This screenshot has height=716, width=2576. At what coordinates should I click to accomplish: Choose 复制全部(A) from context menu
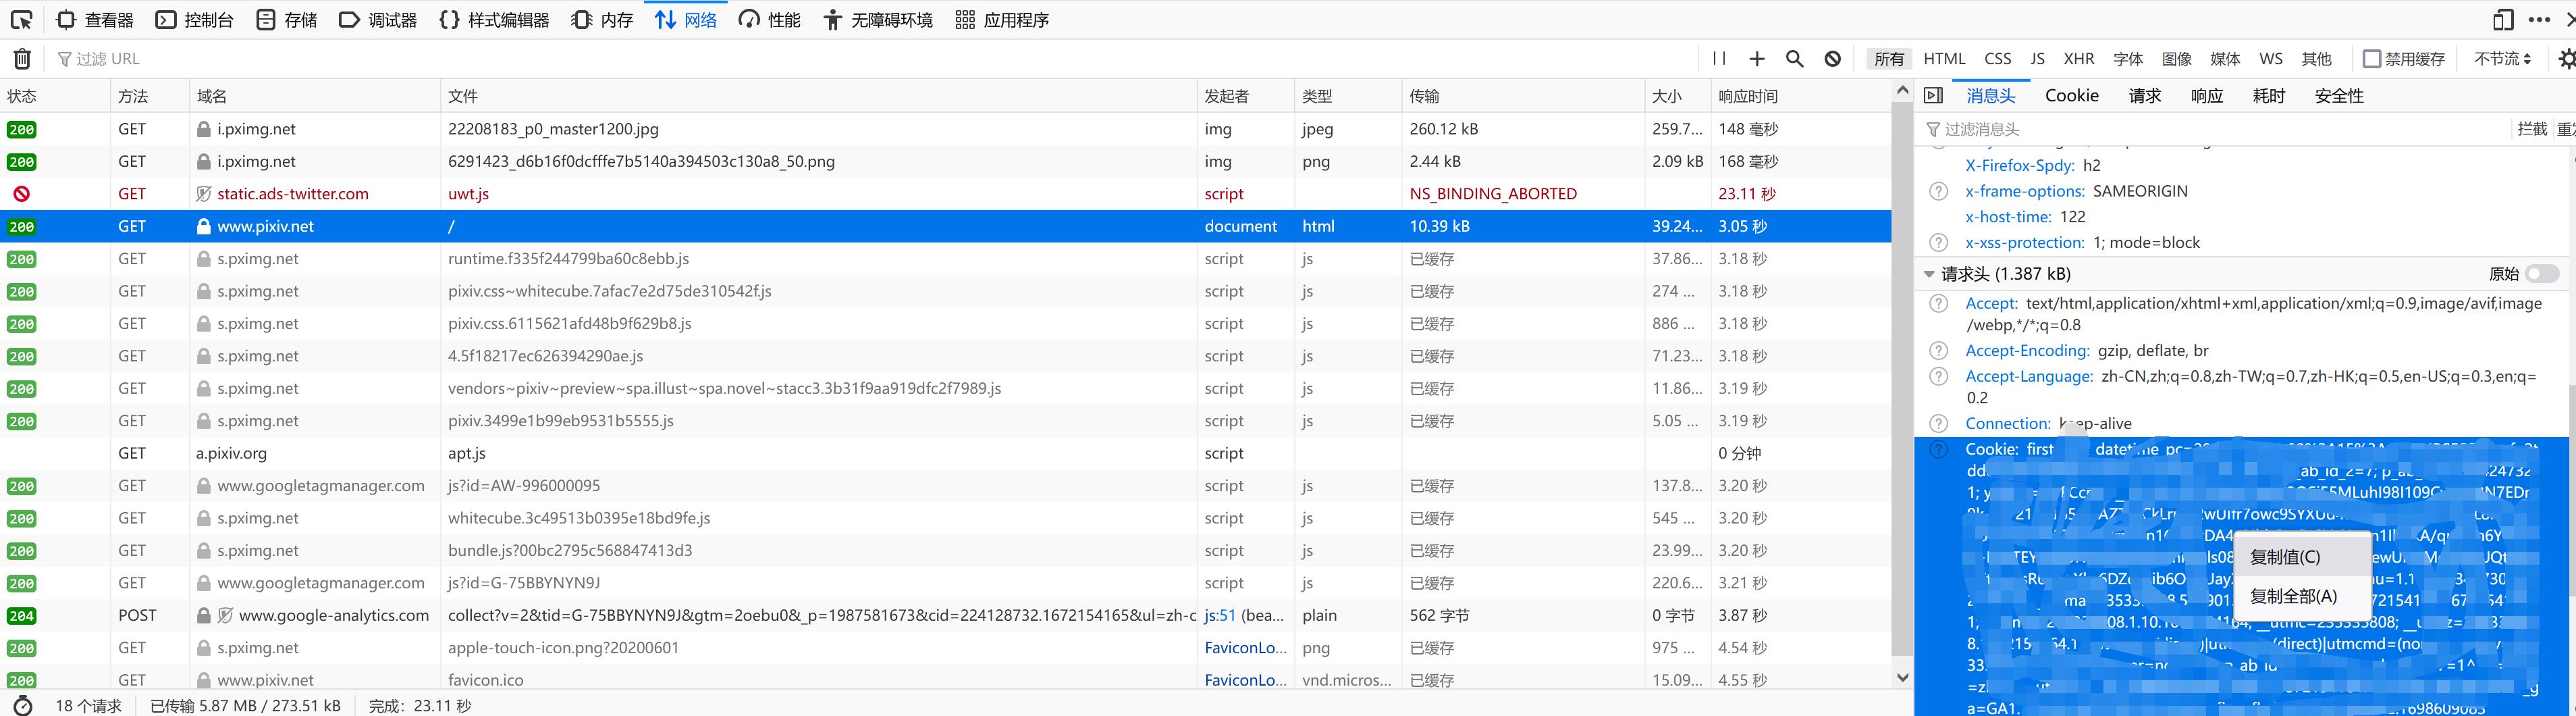(x=2301, y=596)
